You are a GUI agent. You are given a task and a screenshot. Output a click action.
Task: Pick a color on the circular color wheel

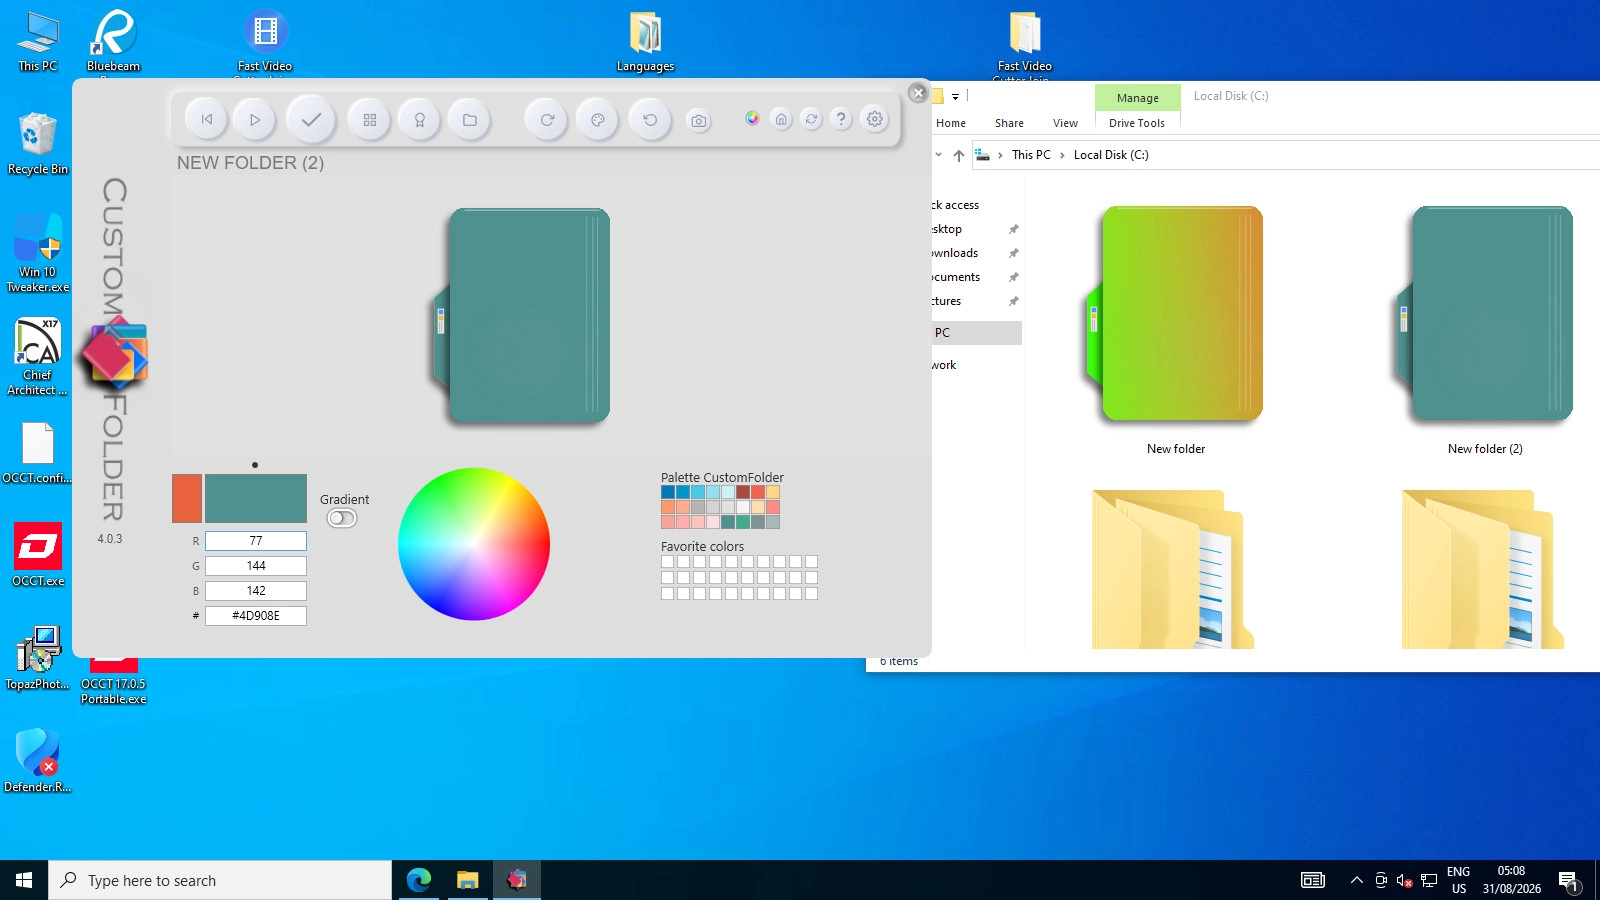[474, 544]
